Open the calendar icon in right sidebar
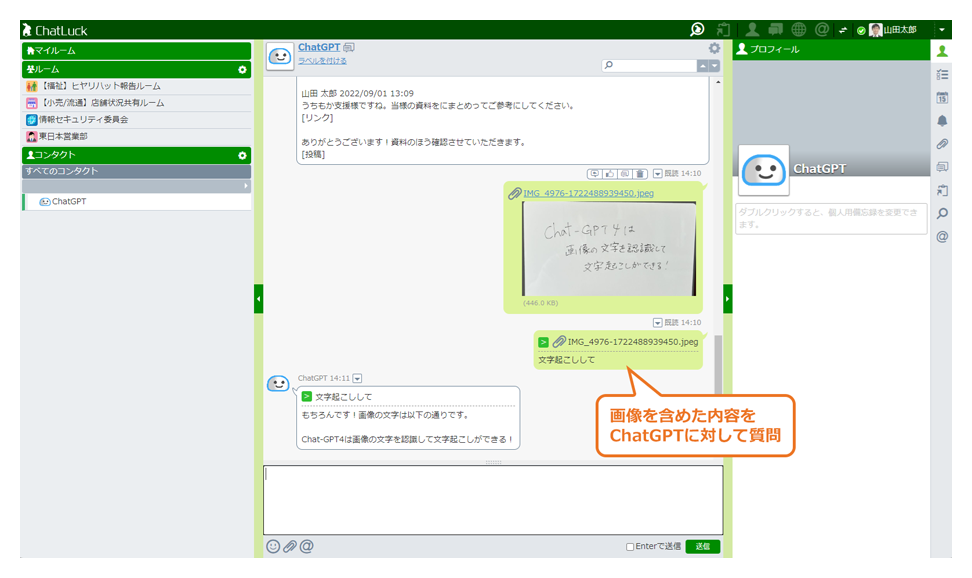This screenshot has height=578, width=972. (942, 97)
